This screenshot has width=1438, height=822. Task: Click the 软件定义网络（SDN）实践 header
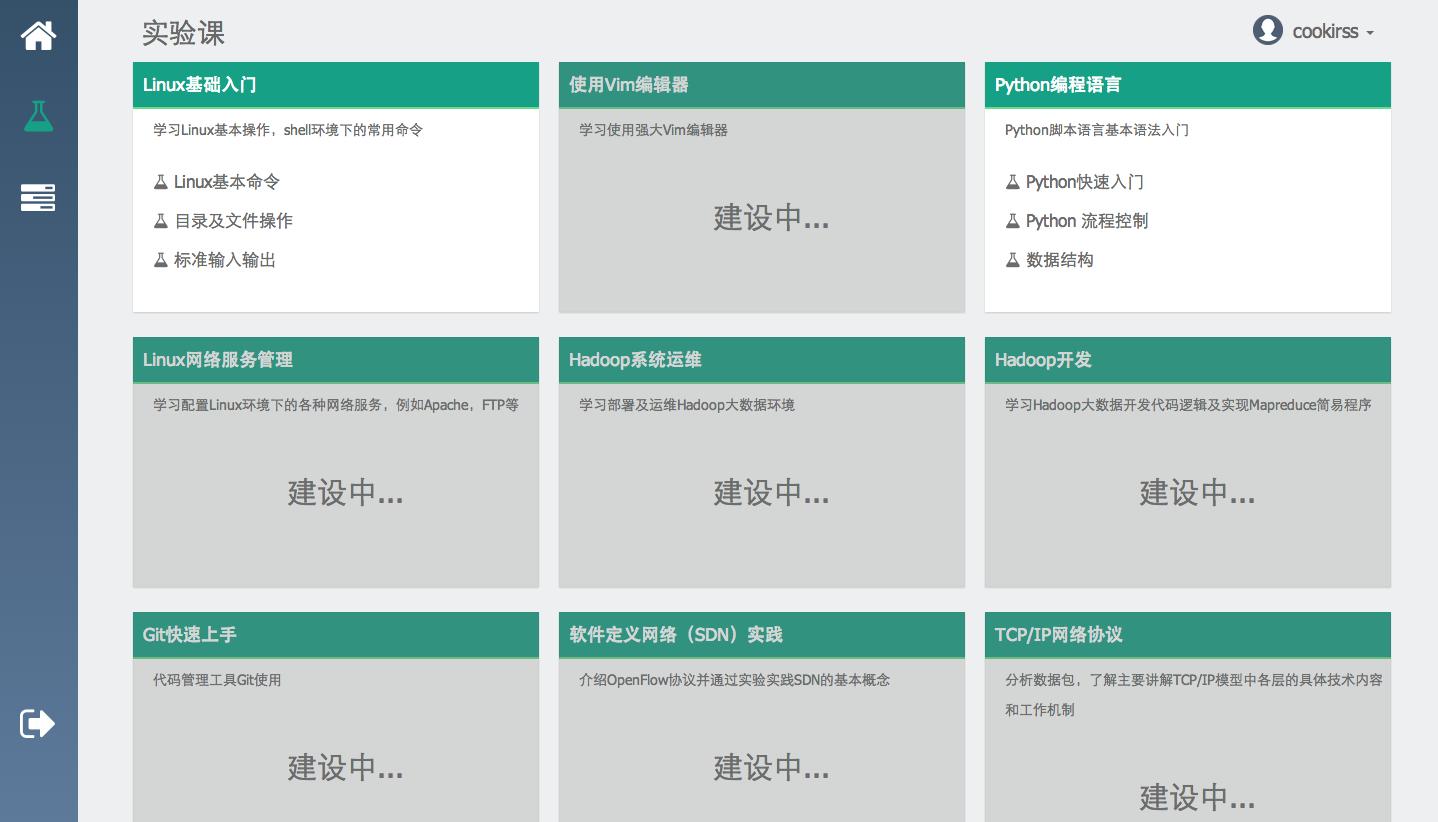tap(762, 635)
